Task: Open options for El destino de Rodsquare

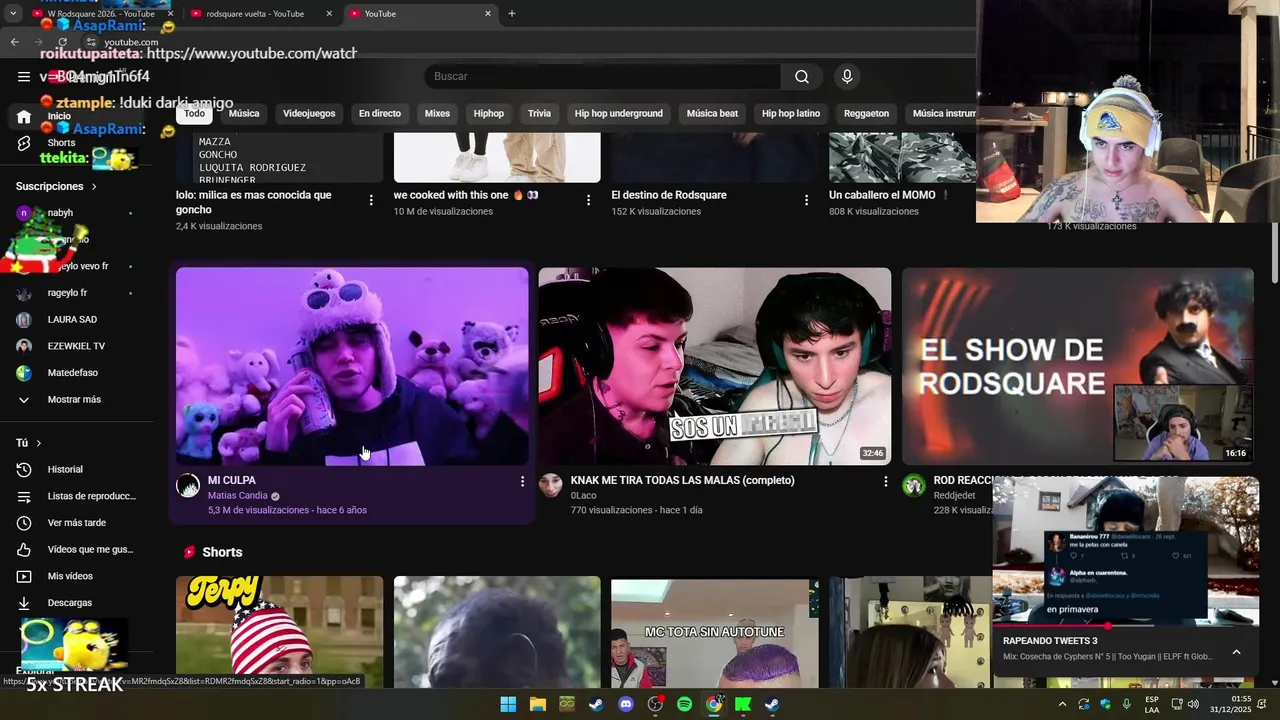Action: pyautogui.click(x=806, y=200)
